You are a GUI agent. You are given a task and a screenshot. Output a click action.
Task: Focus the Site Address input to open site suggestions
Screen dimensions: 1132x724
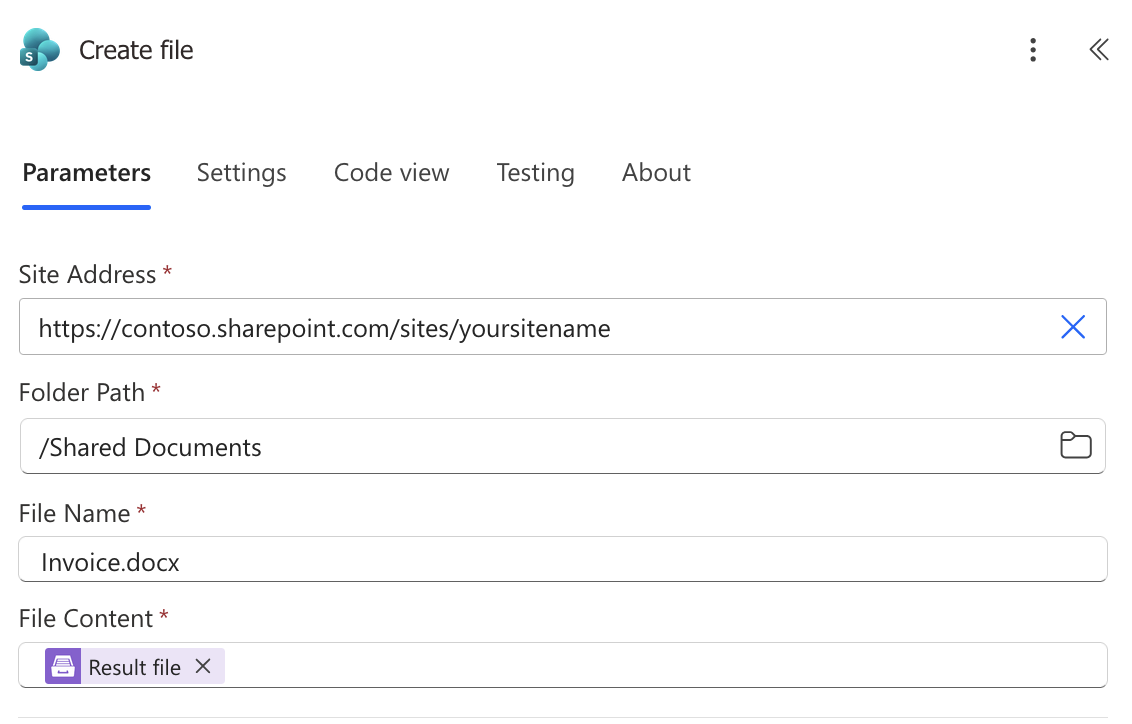500,326
